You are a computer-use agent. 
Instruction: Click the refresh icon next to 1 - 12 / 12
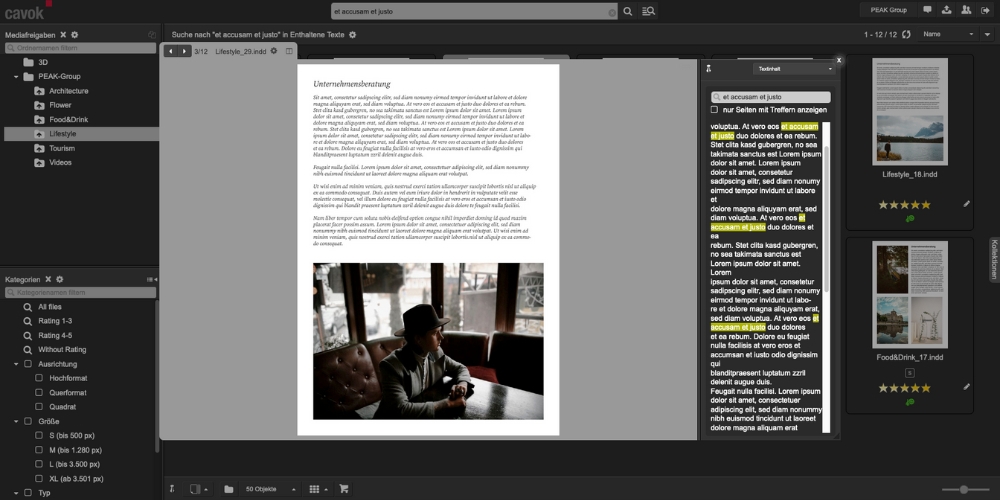[906, 34]
